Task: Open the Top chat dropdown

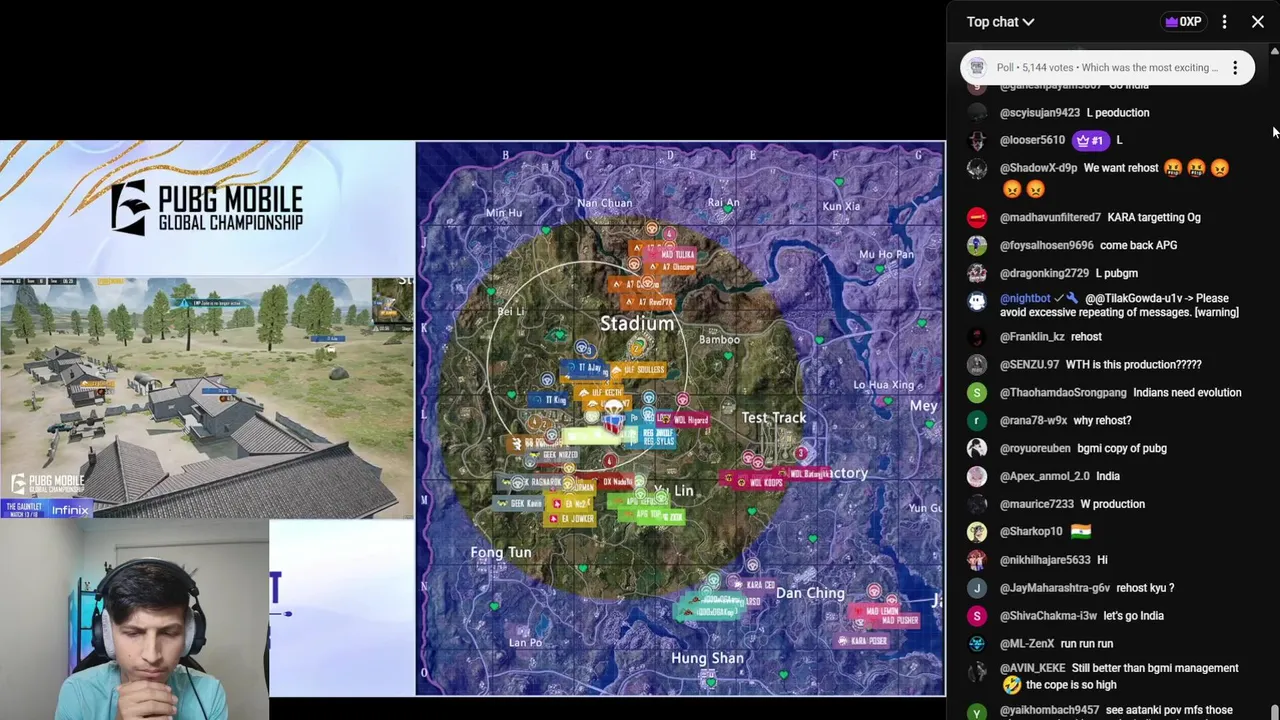Action: (x=1000, y=22)
